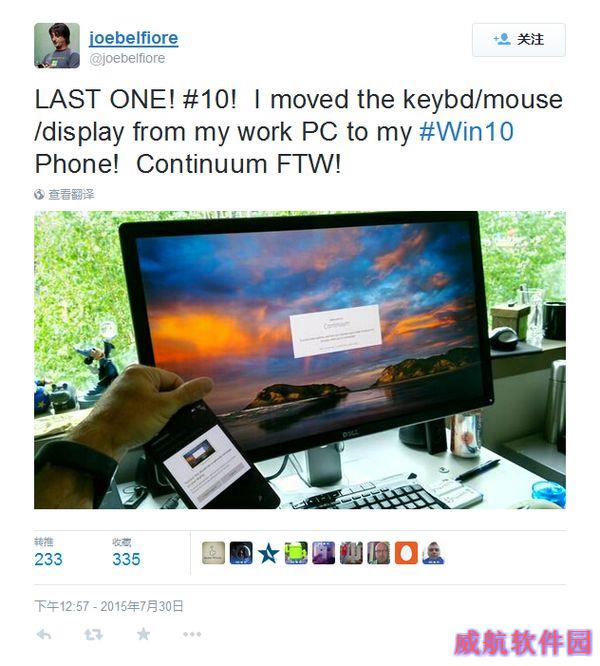Open joebelfiore profile avatar picture
Viewport: 600px width, 666px height.
56,45
